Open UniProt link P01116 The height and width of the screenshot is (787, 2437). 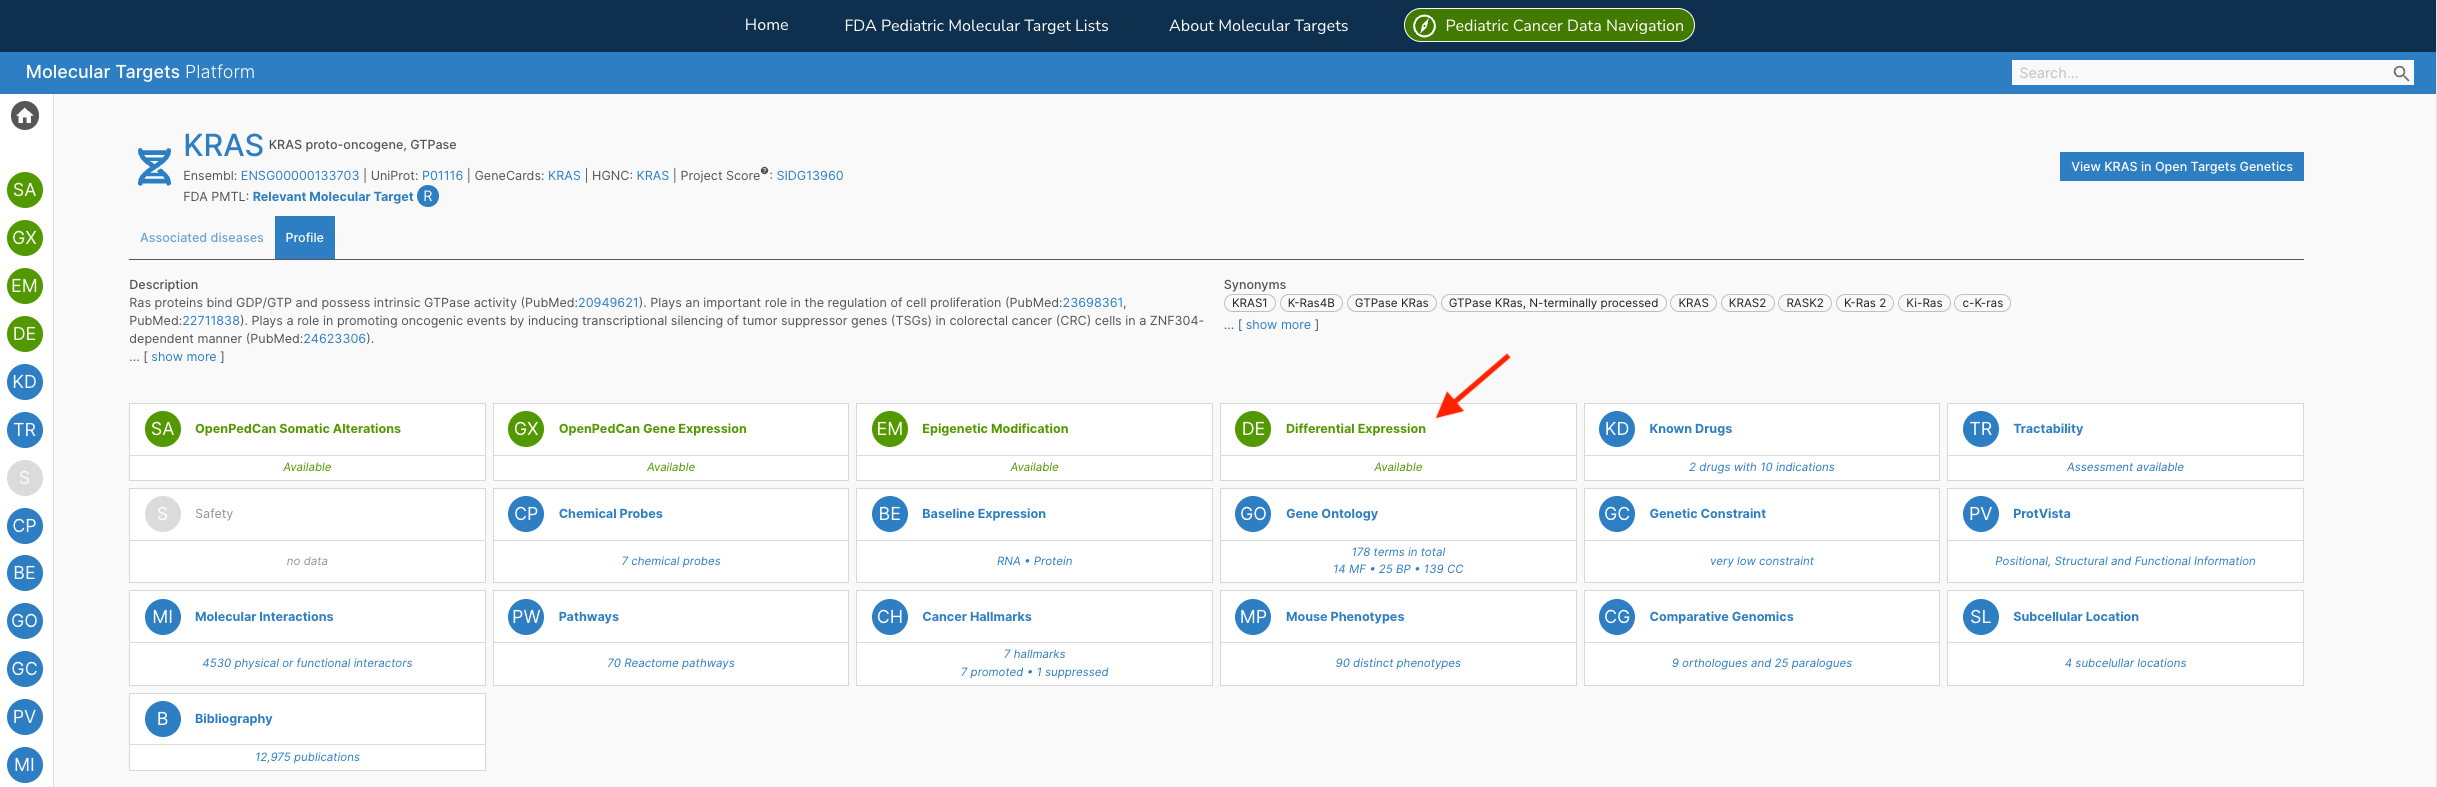443,176
